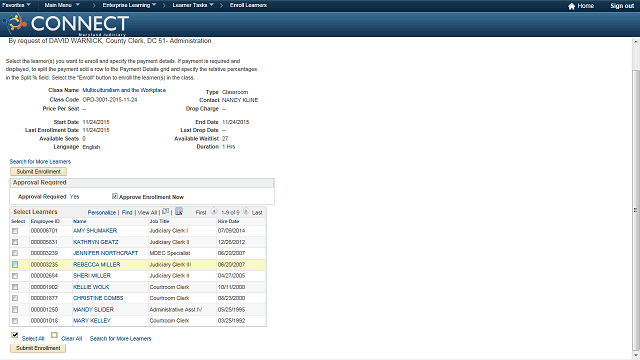This screenshot has height=360, width=640.
Task: Open AMY SHUMAKER name link
Action: [x=95, y=231]
